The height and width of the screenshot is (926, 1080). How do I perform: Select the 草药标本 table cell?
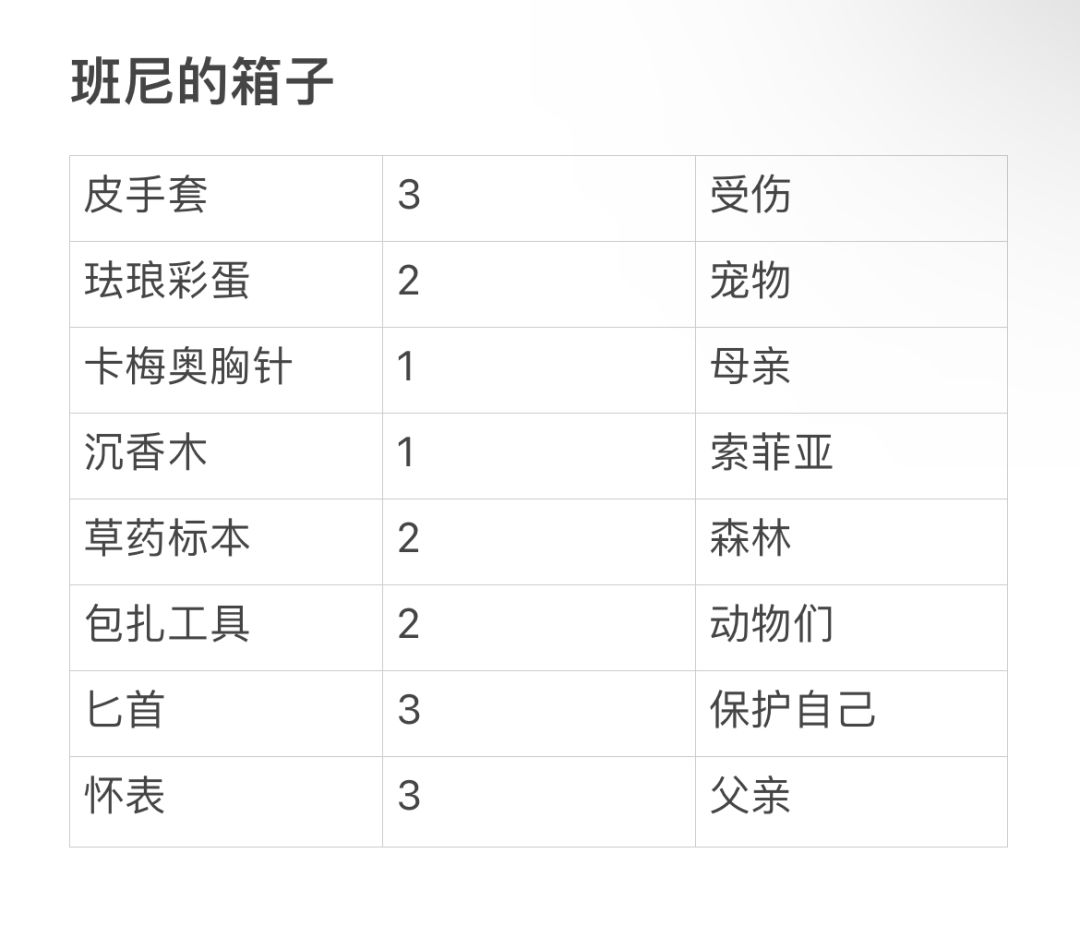[167, 539]
